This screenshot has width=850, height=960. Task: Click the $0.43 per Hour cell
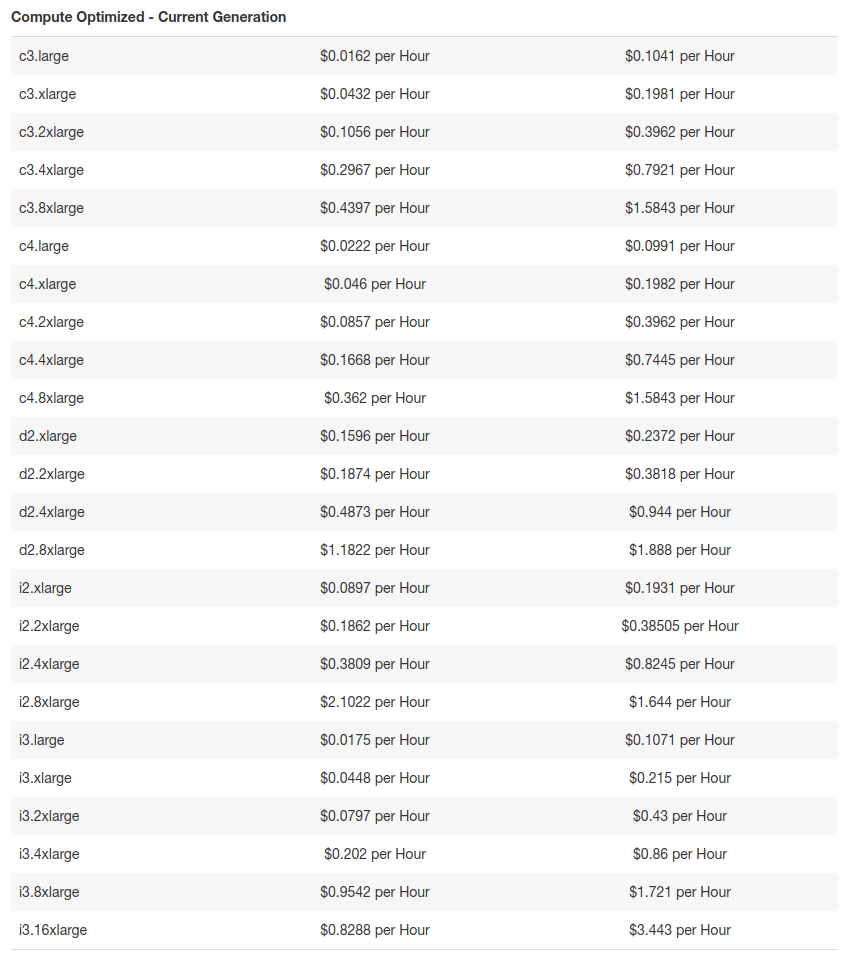point(680,816)
